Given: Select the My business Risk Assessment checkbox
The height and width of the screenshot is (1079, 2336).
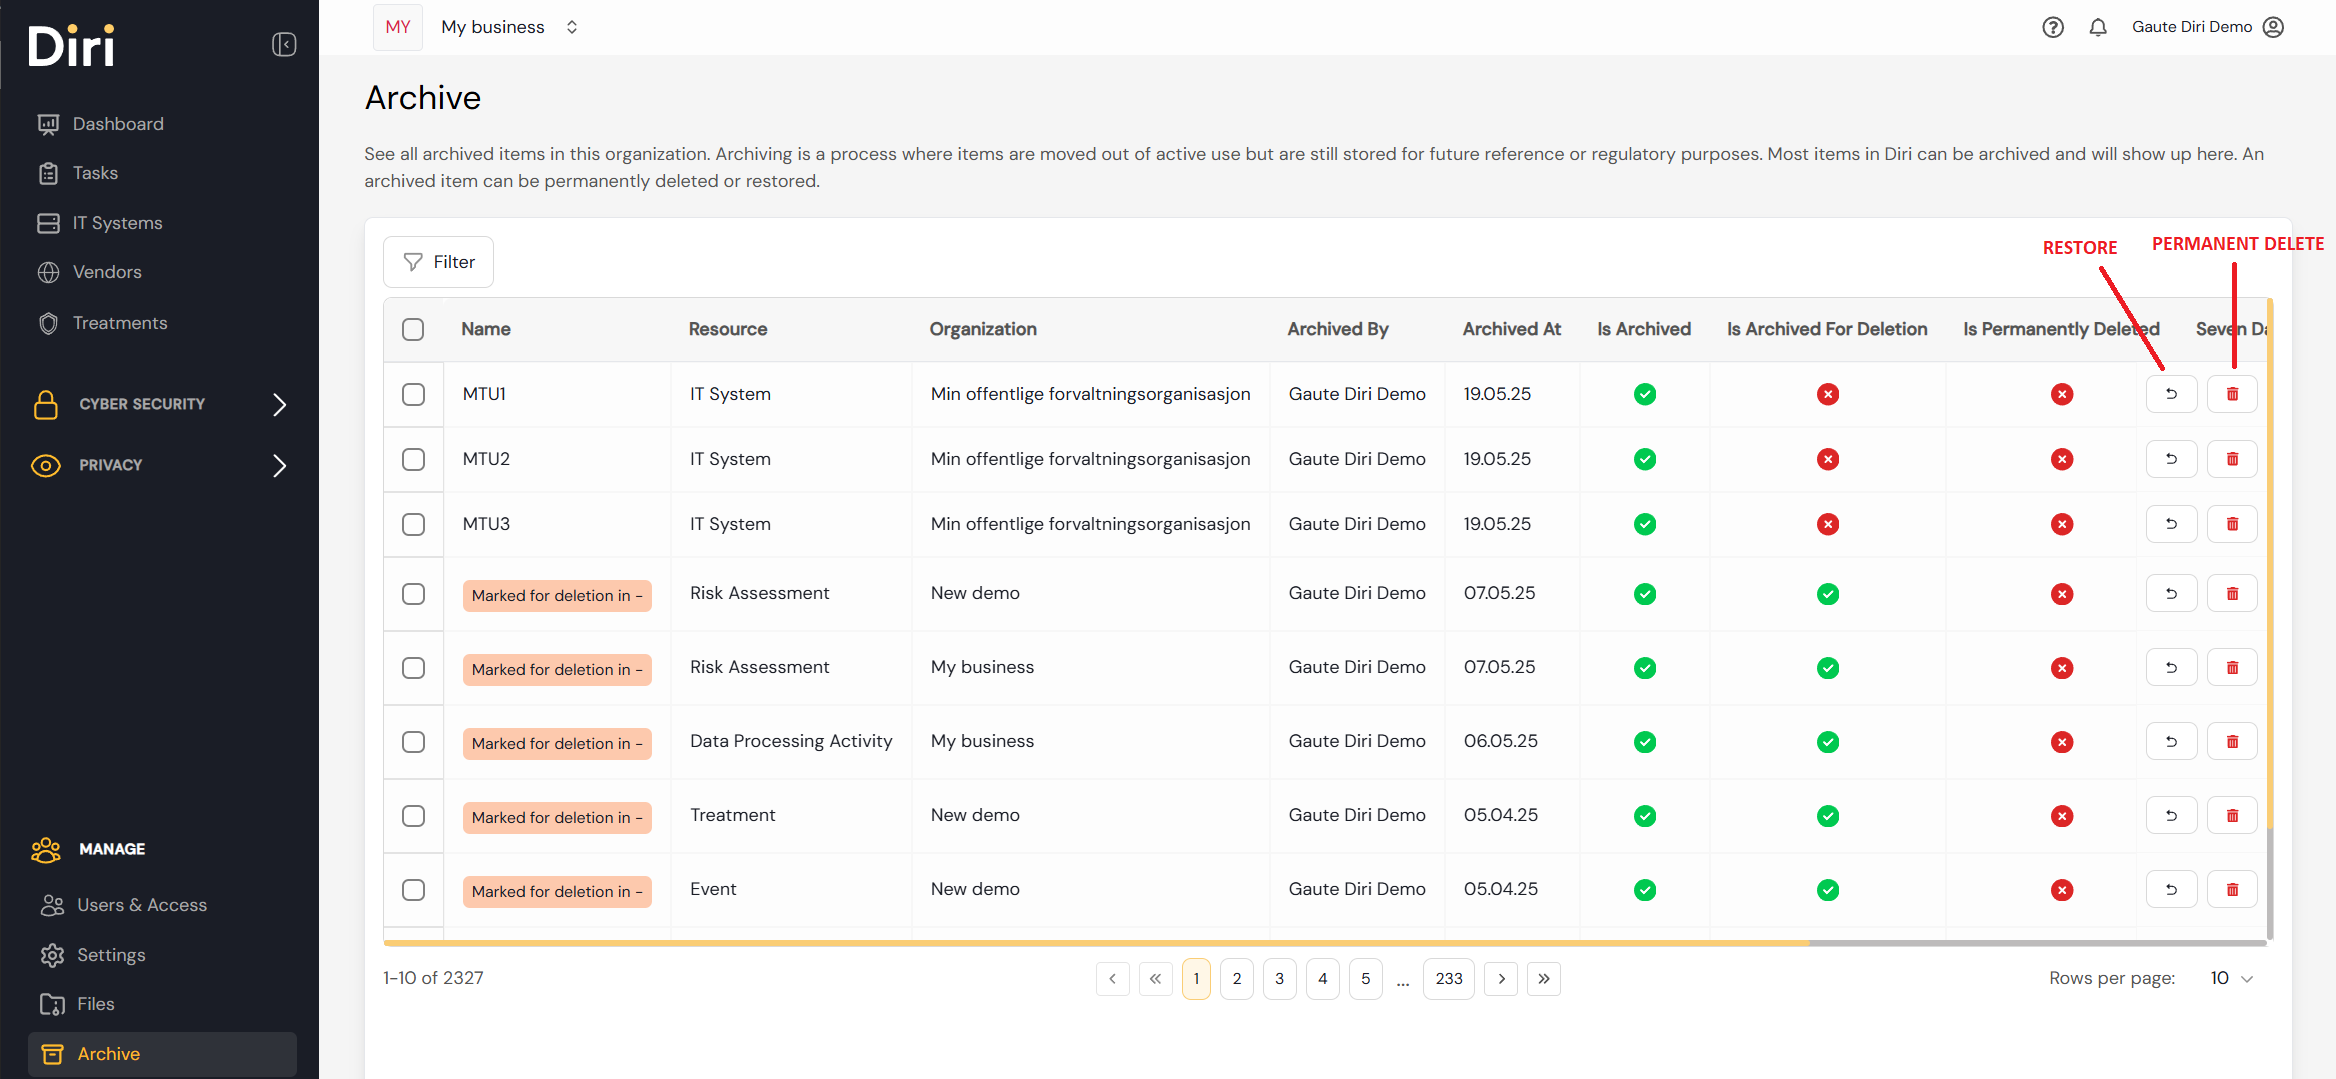Looking at the screenshot, I should [x=413, y=668].
